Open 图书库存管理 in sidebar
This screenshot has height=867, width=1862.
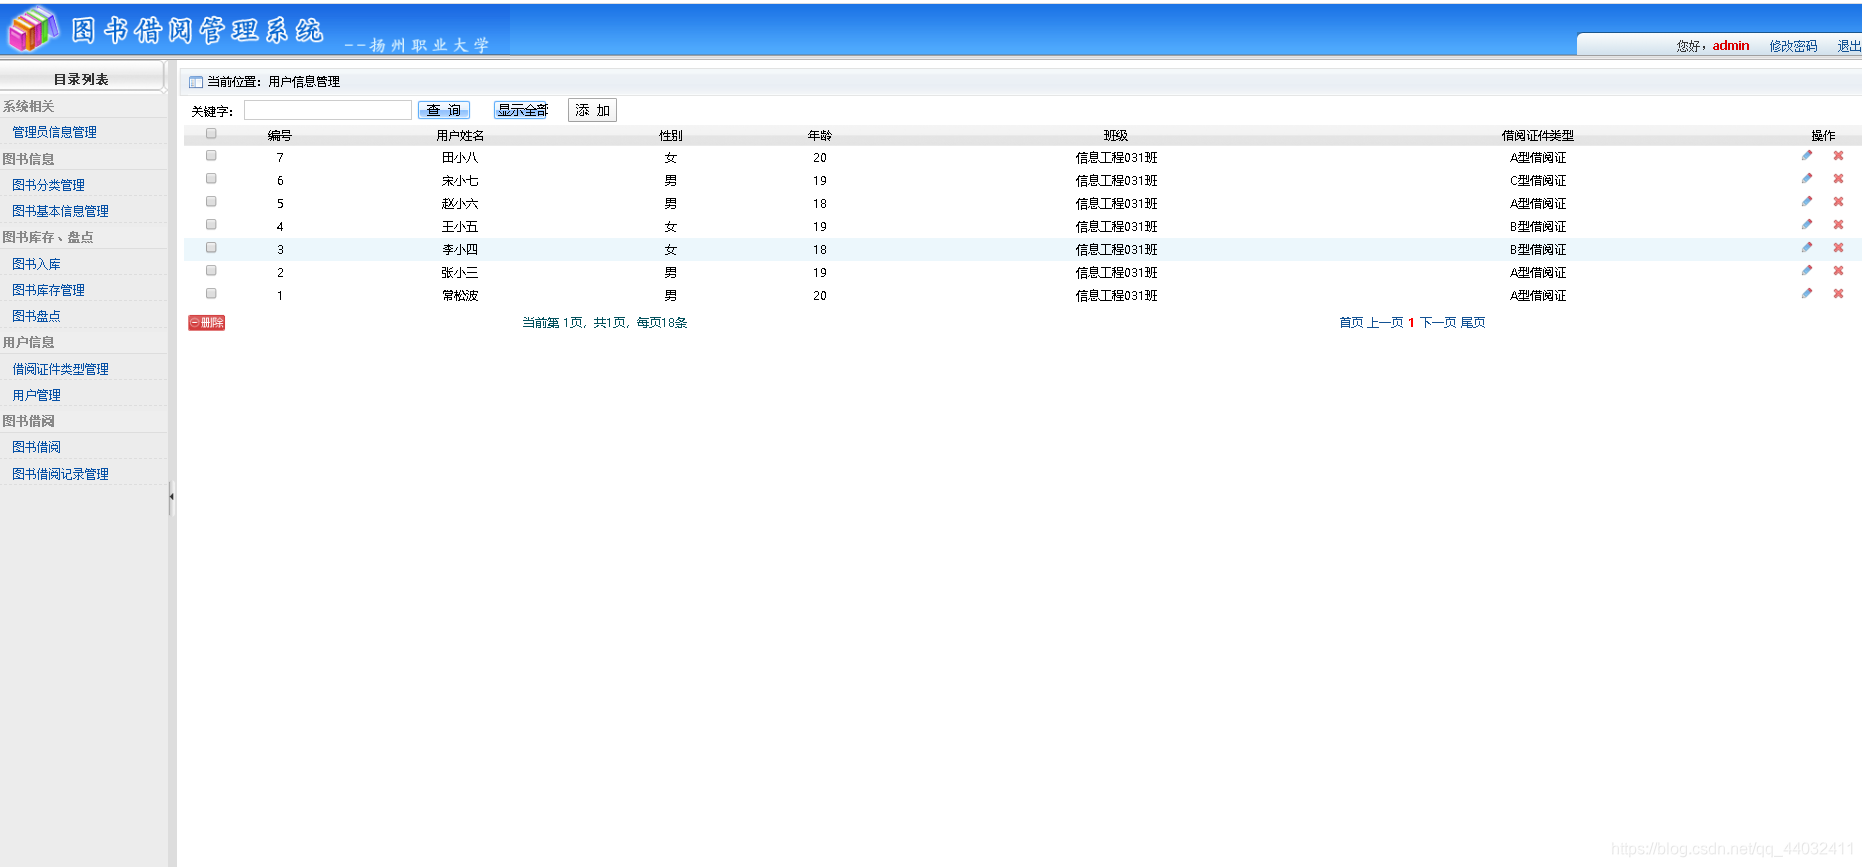pos(48,290)
